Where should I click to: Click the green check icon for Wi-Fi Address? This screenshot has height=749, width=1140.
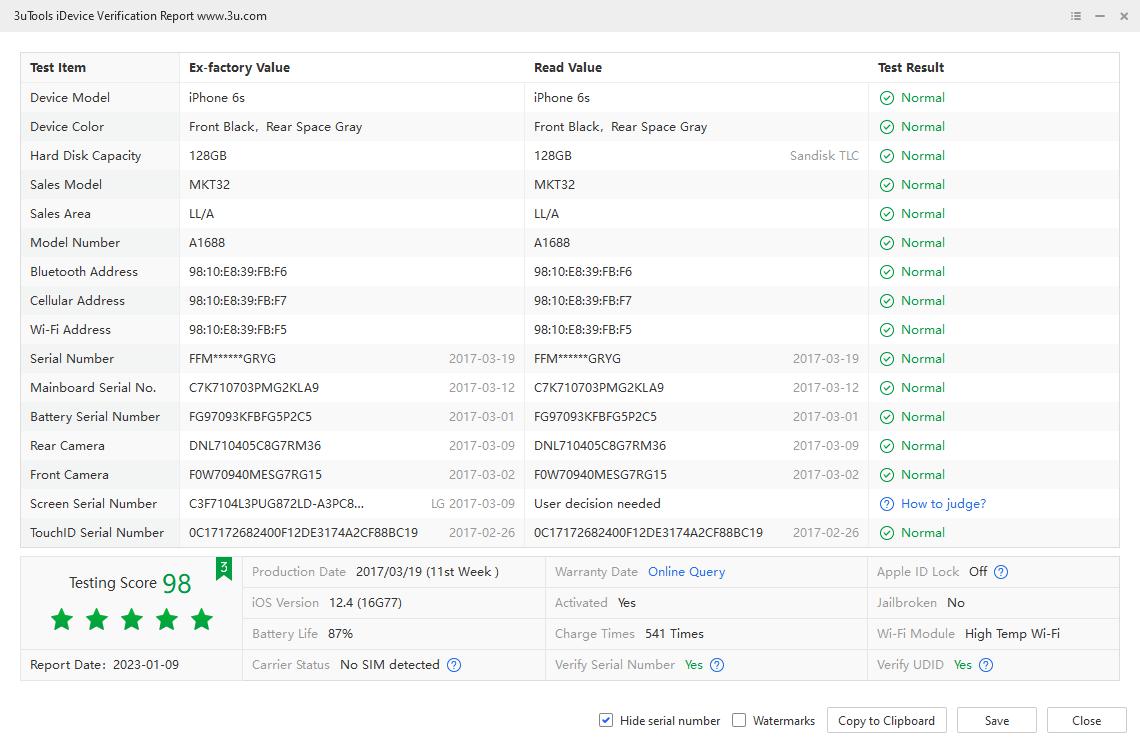coord(886,330)
